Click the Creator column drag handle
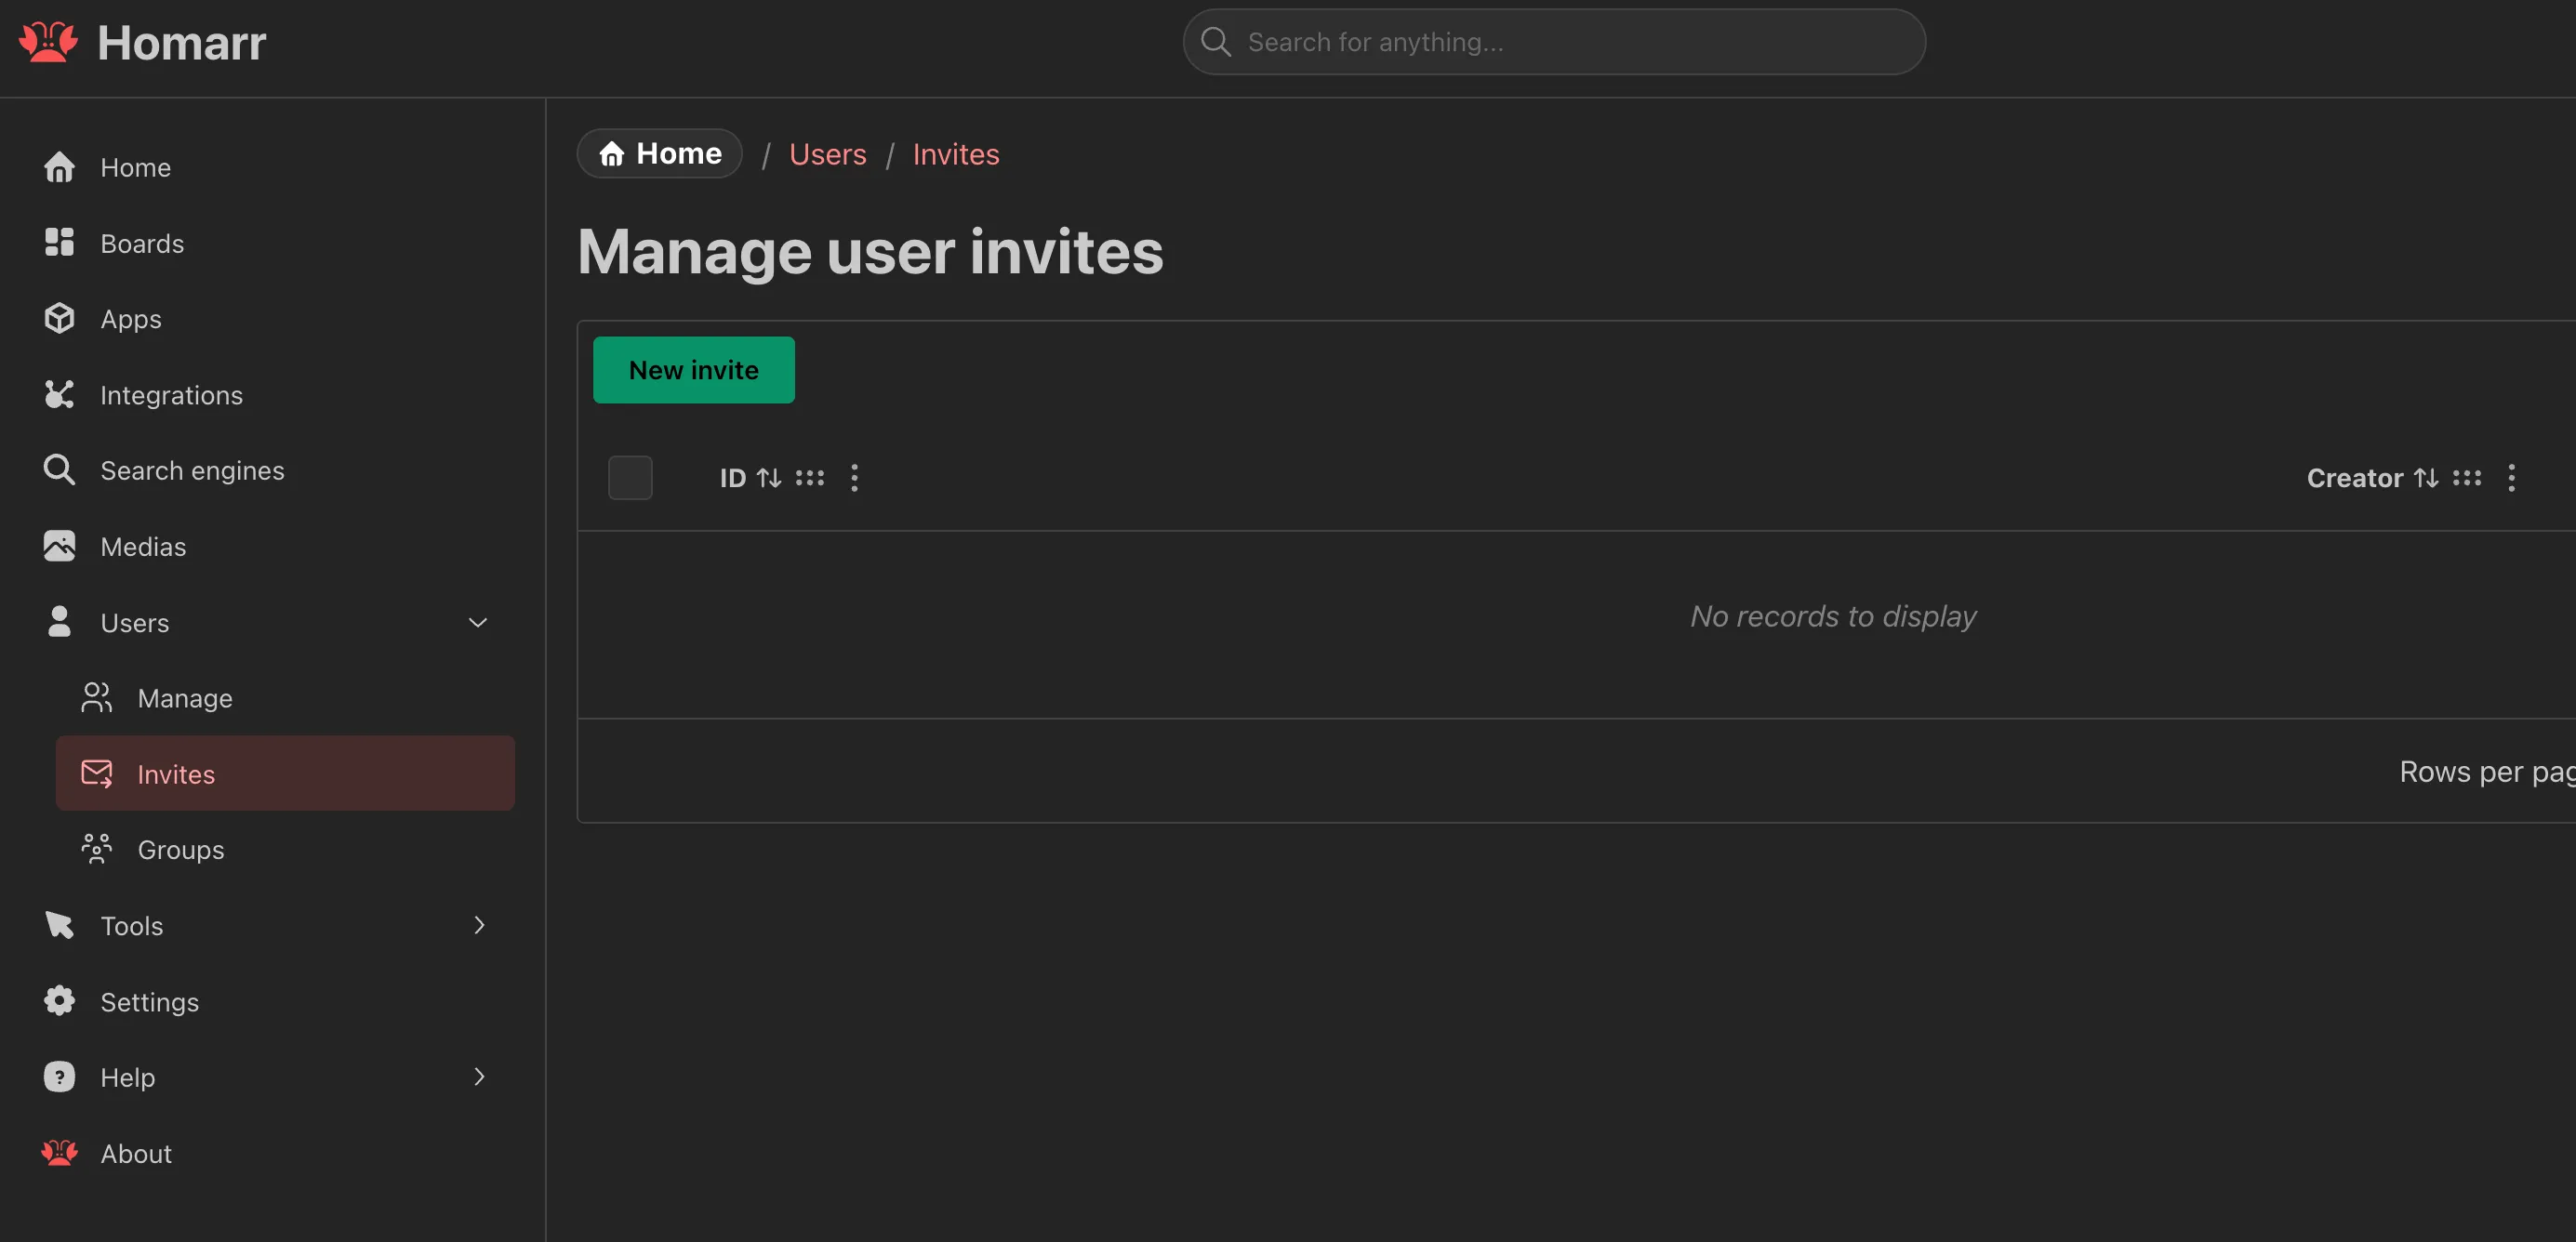The width and height of the screenshot is (2576, 1242). point(2467,478)
